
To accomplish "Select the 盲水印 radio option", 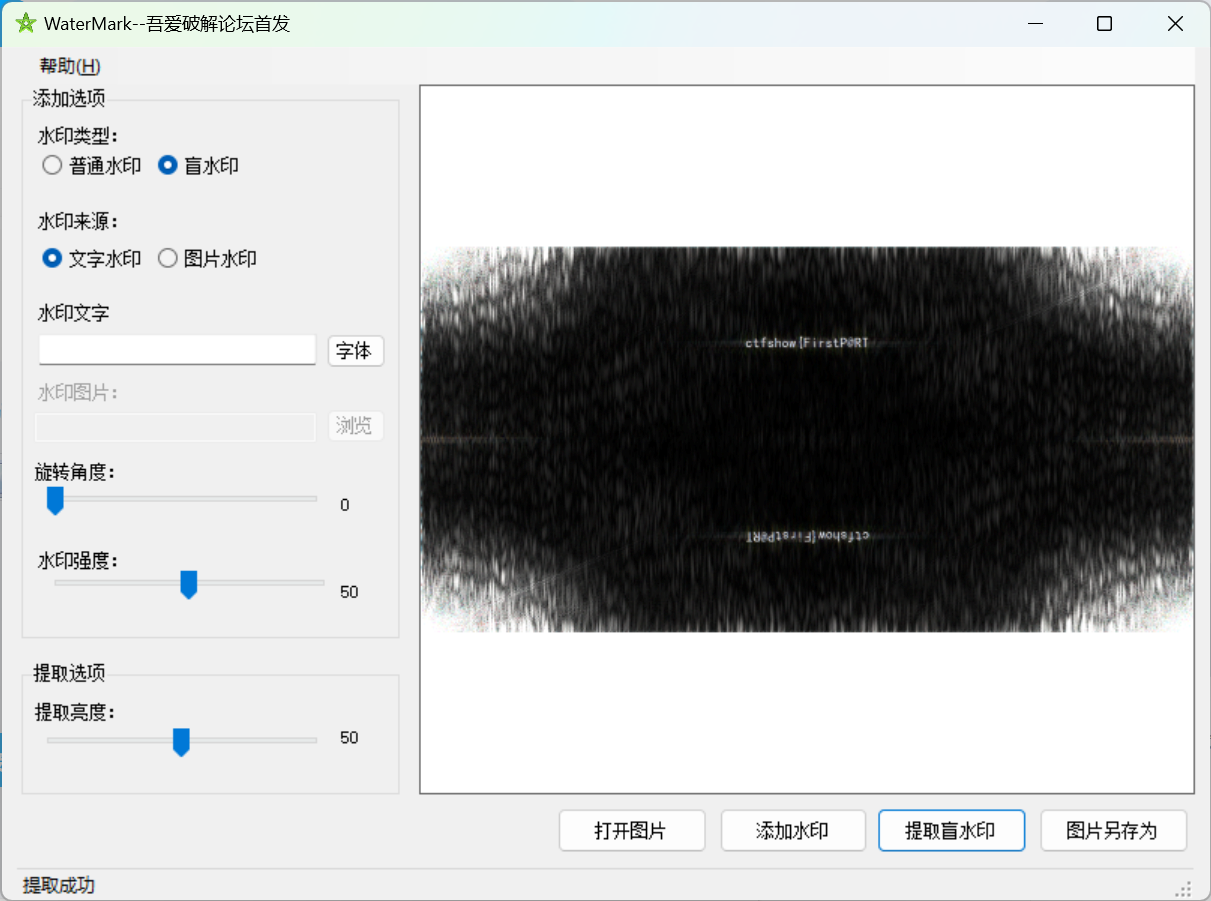I will (168, 166).
